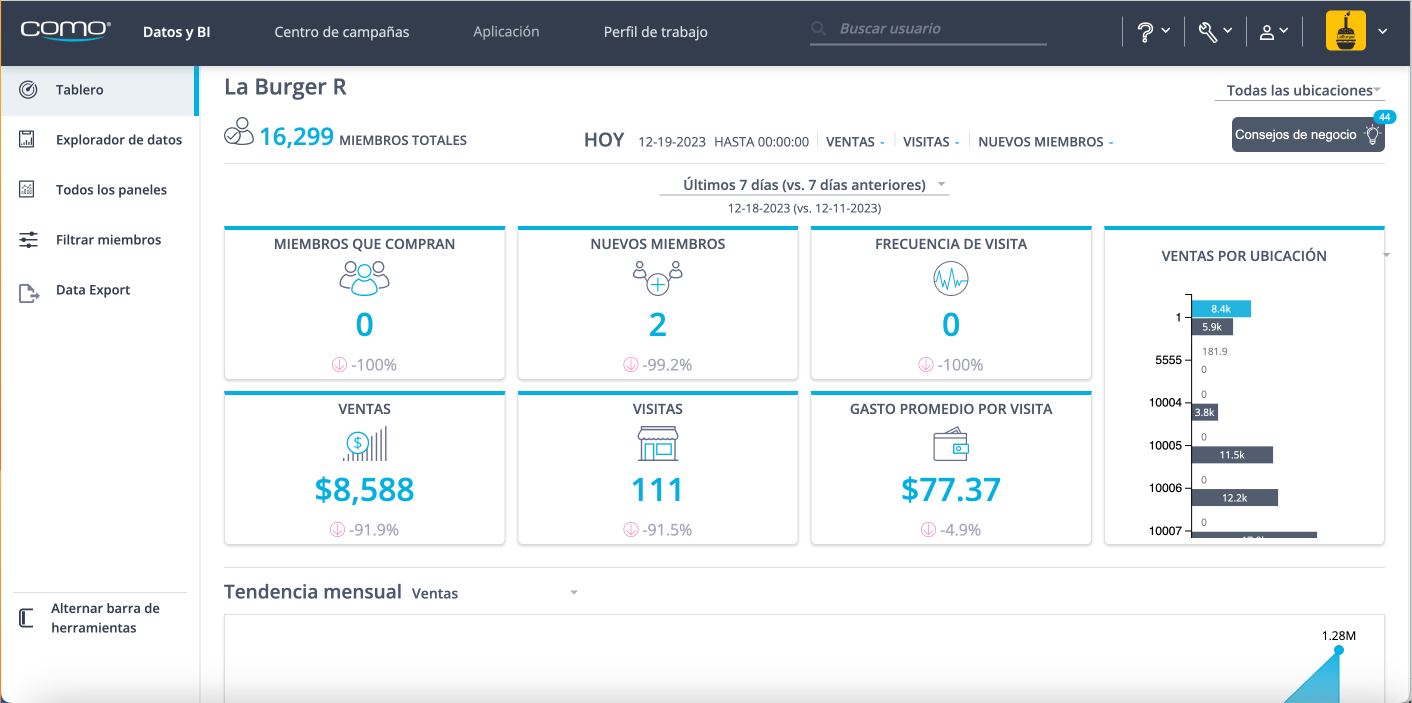This screenshot has height=703, width=1412.
Task: Click the 12.2k bar for location 10006
Action: 1234,498
